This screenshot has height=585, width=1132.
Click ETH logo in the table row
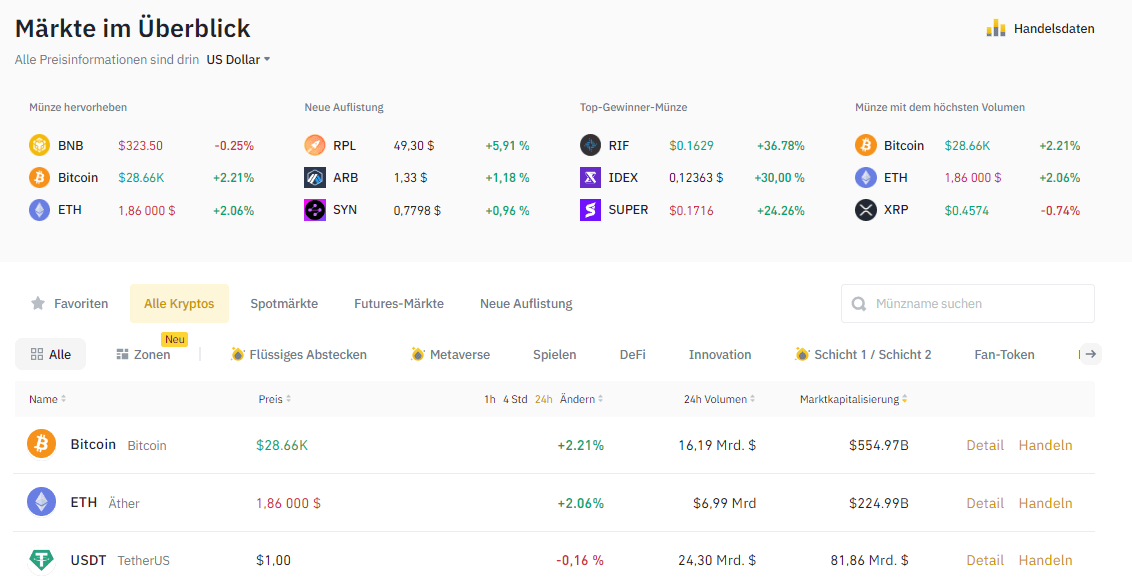pyautogui.click(x=41, y=501)
